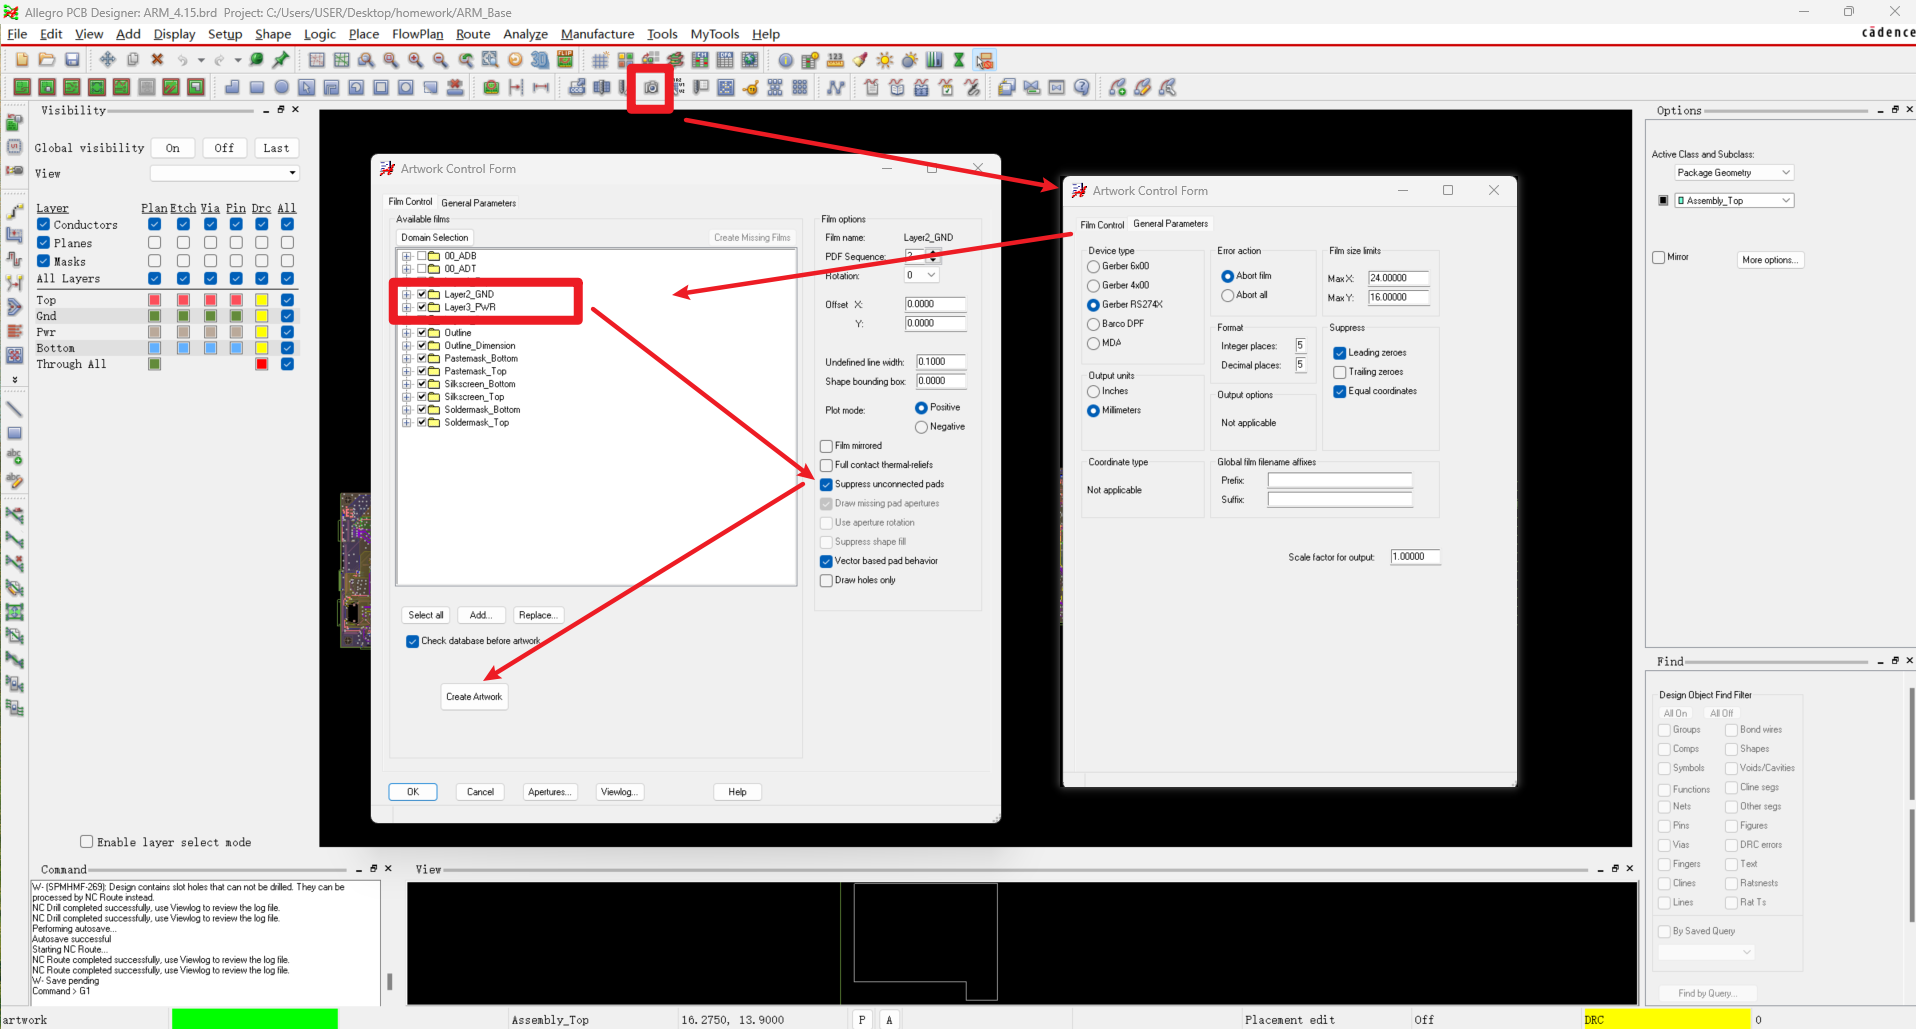
Task: Expand the Layer2_GND film node
Action: point(407,295)
